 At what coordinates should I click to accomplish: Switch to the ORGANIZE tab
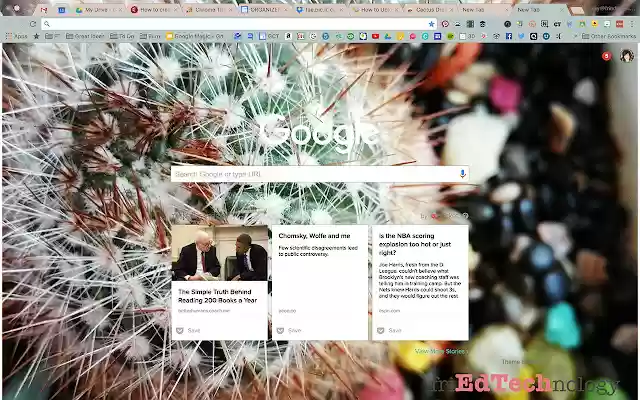[x=264, y=9]
